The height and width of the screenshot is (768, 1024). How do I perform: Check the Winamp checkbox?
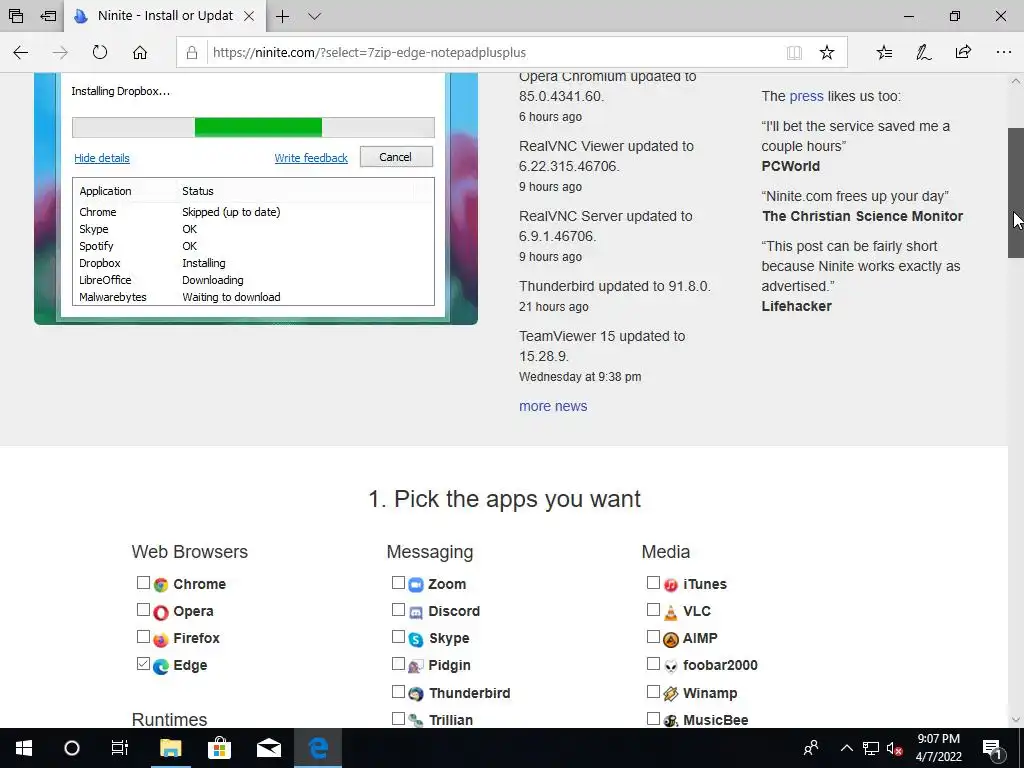tap(653, 691)
